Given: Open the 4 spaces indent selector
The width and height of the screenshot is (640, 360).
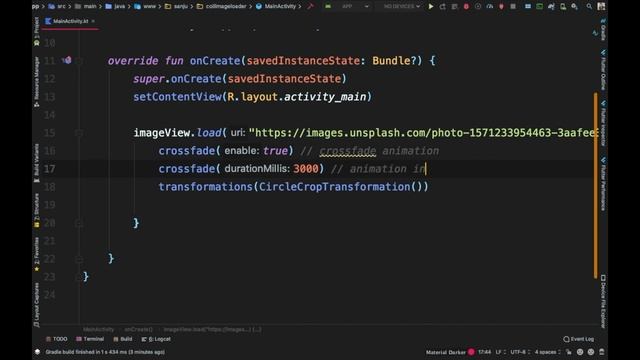Looking at the screenshot, I should pos(547,352).
